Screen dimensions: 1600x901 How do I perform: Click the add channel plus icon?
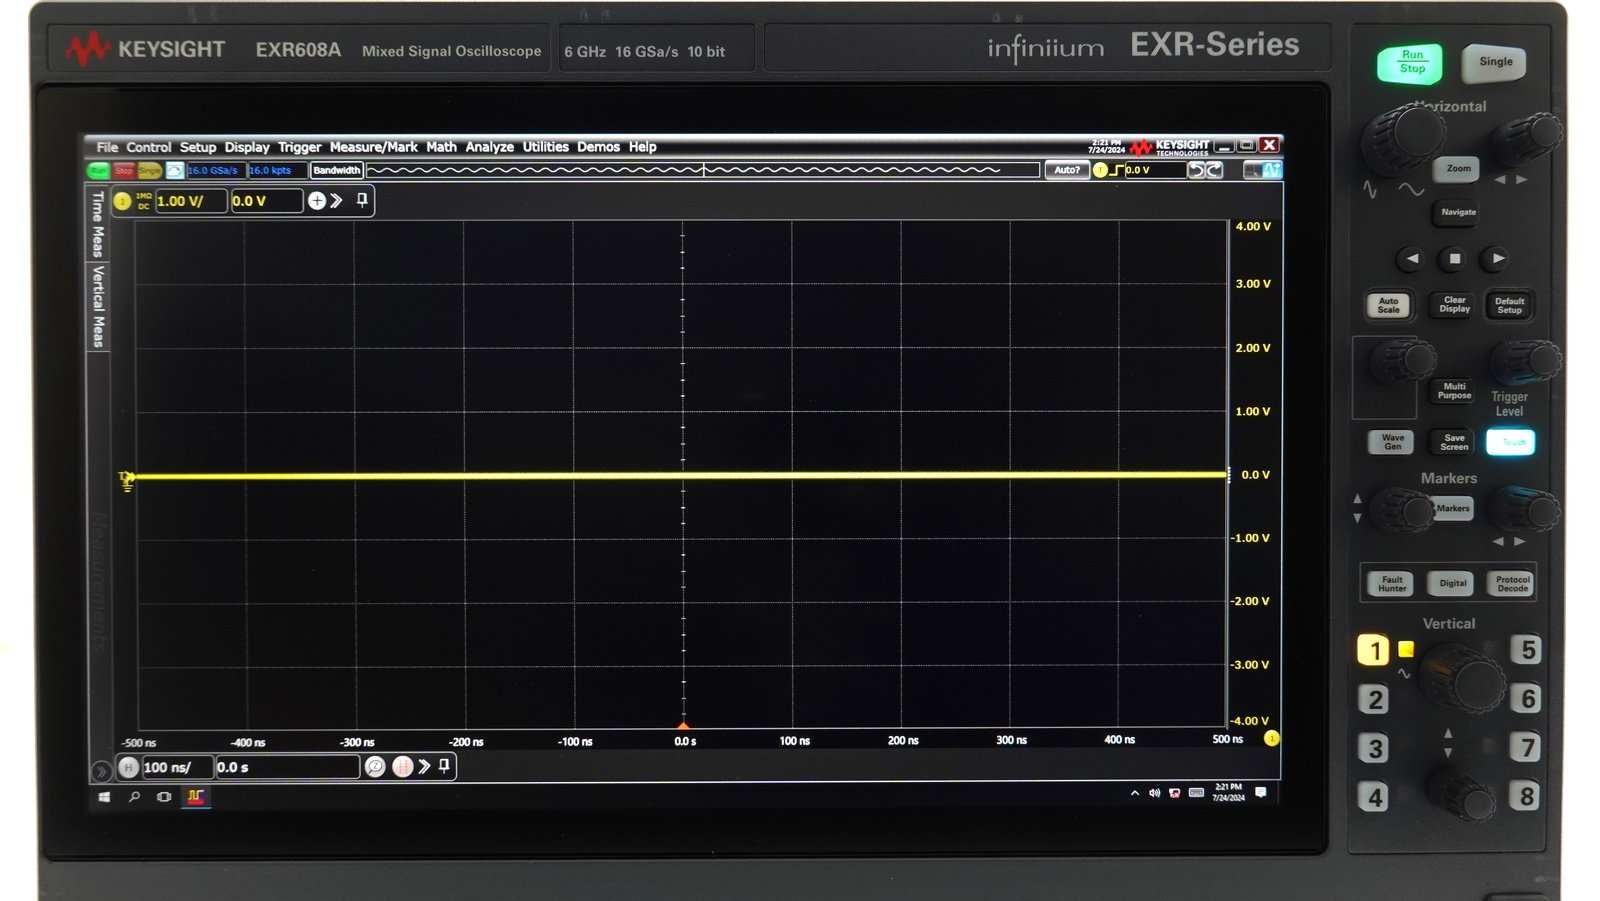tap(317, 201)
